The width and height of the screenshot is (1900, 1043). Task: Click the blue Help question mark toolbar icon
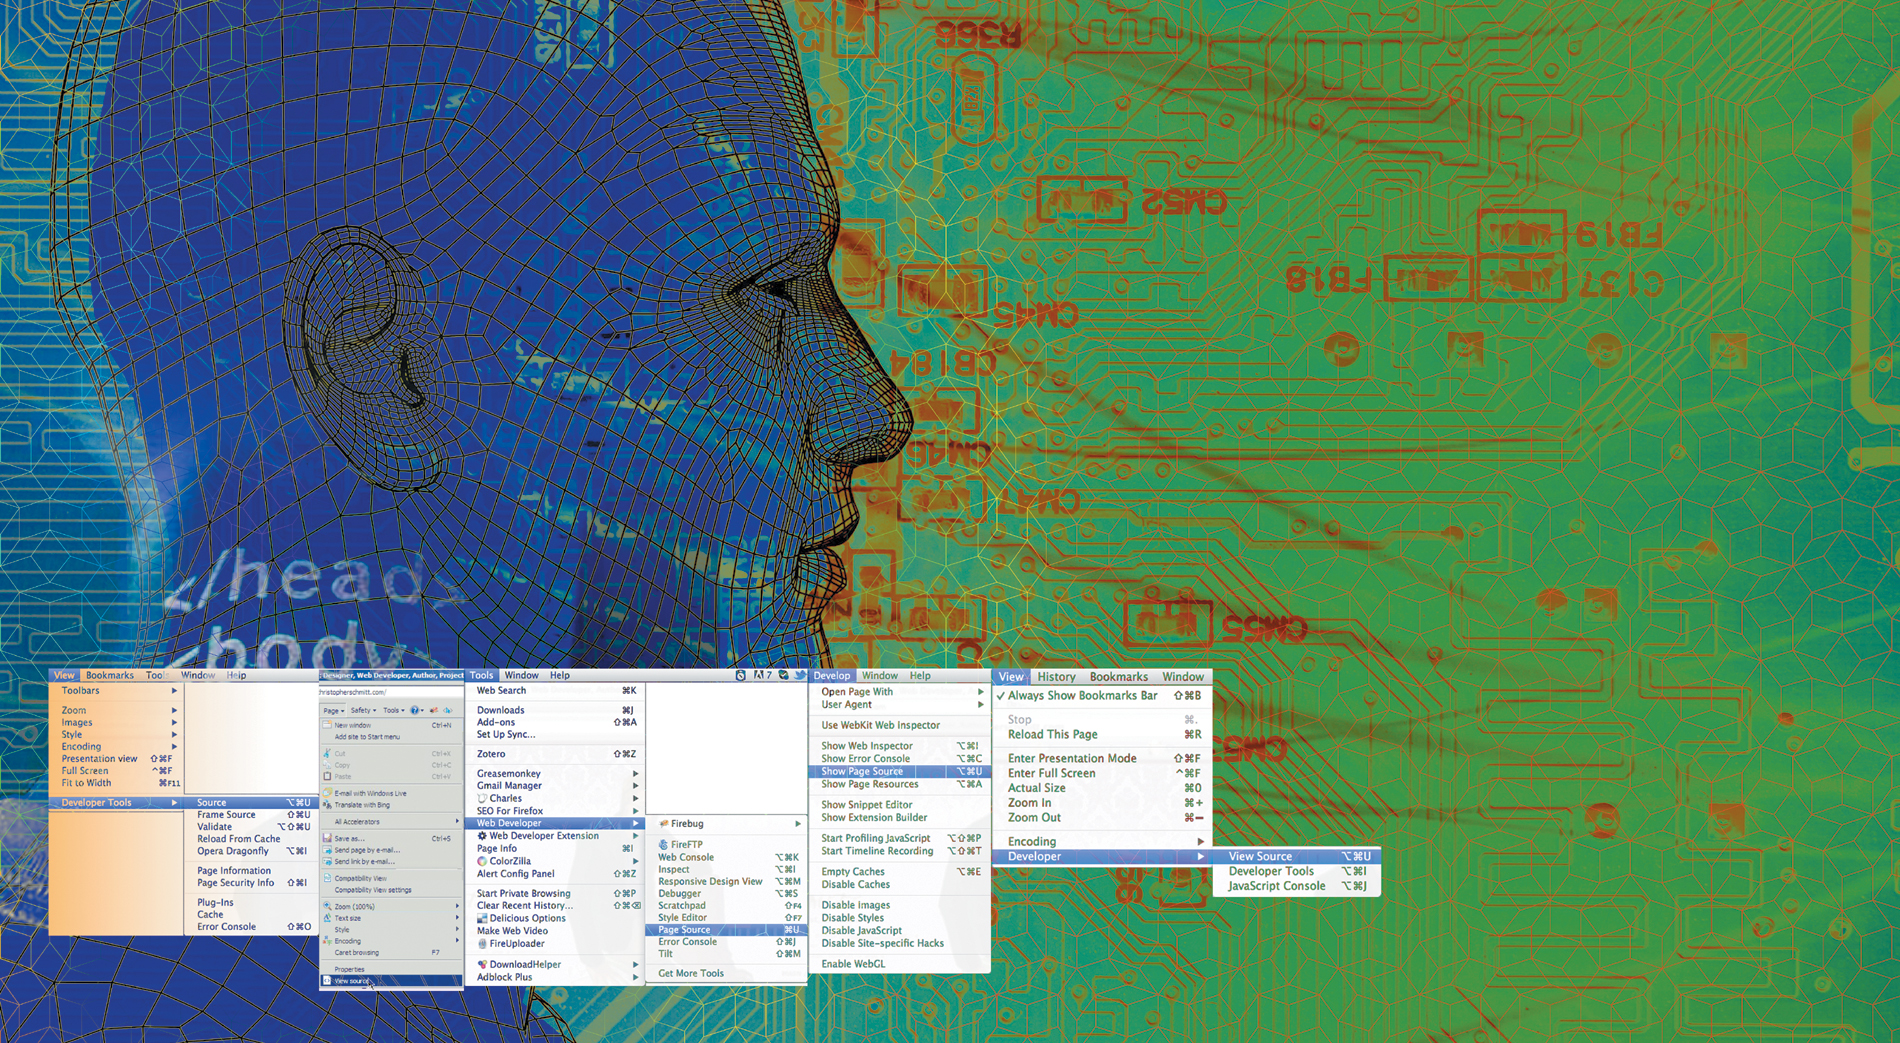coord(415,710)
